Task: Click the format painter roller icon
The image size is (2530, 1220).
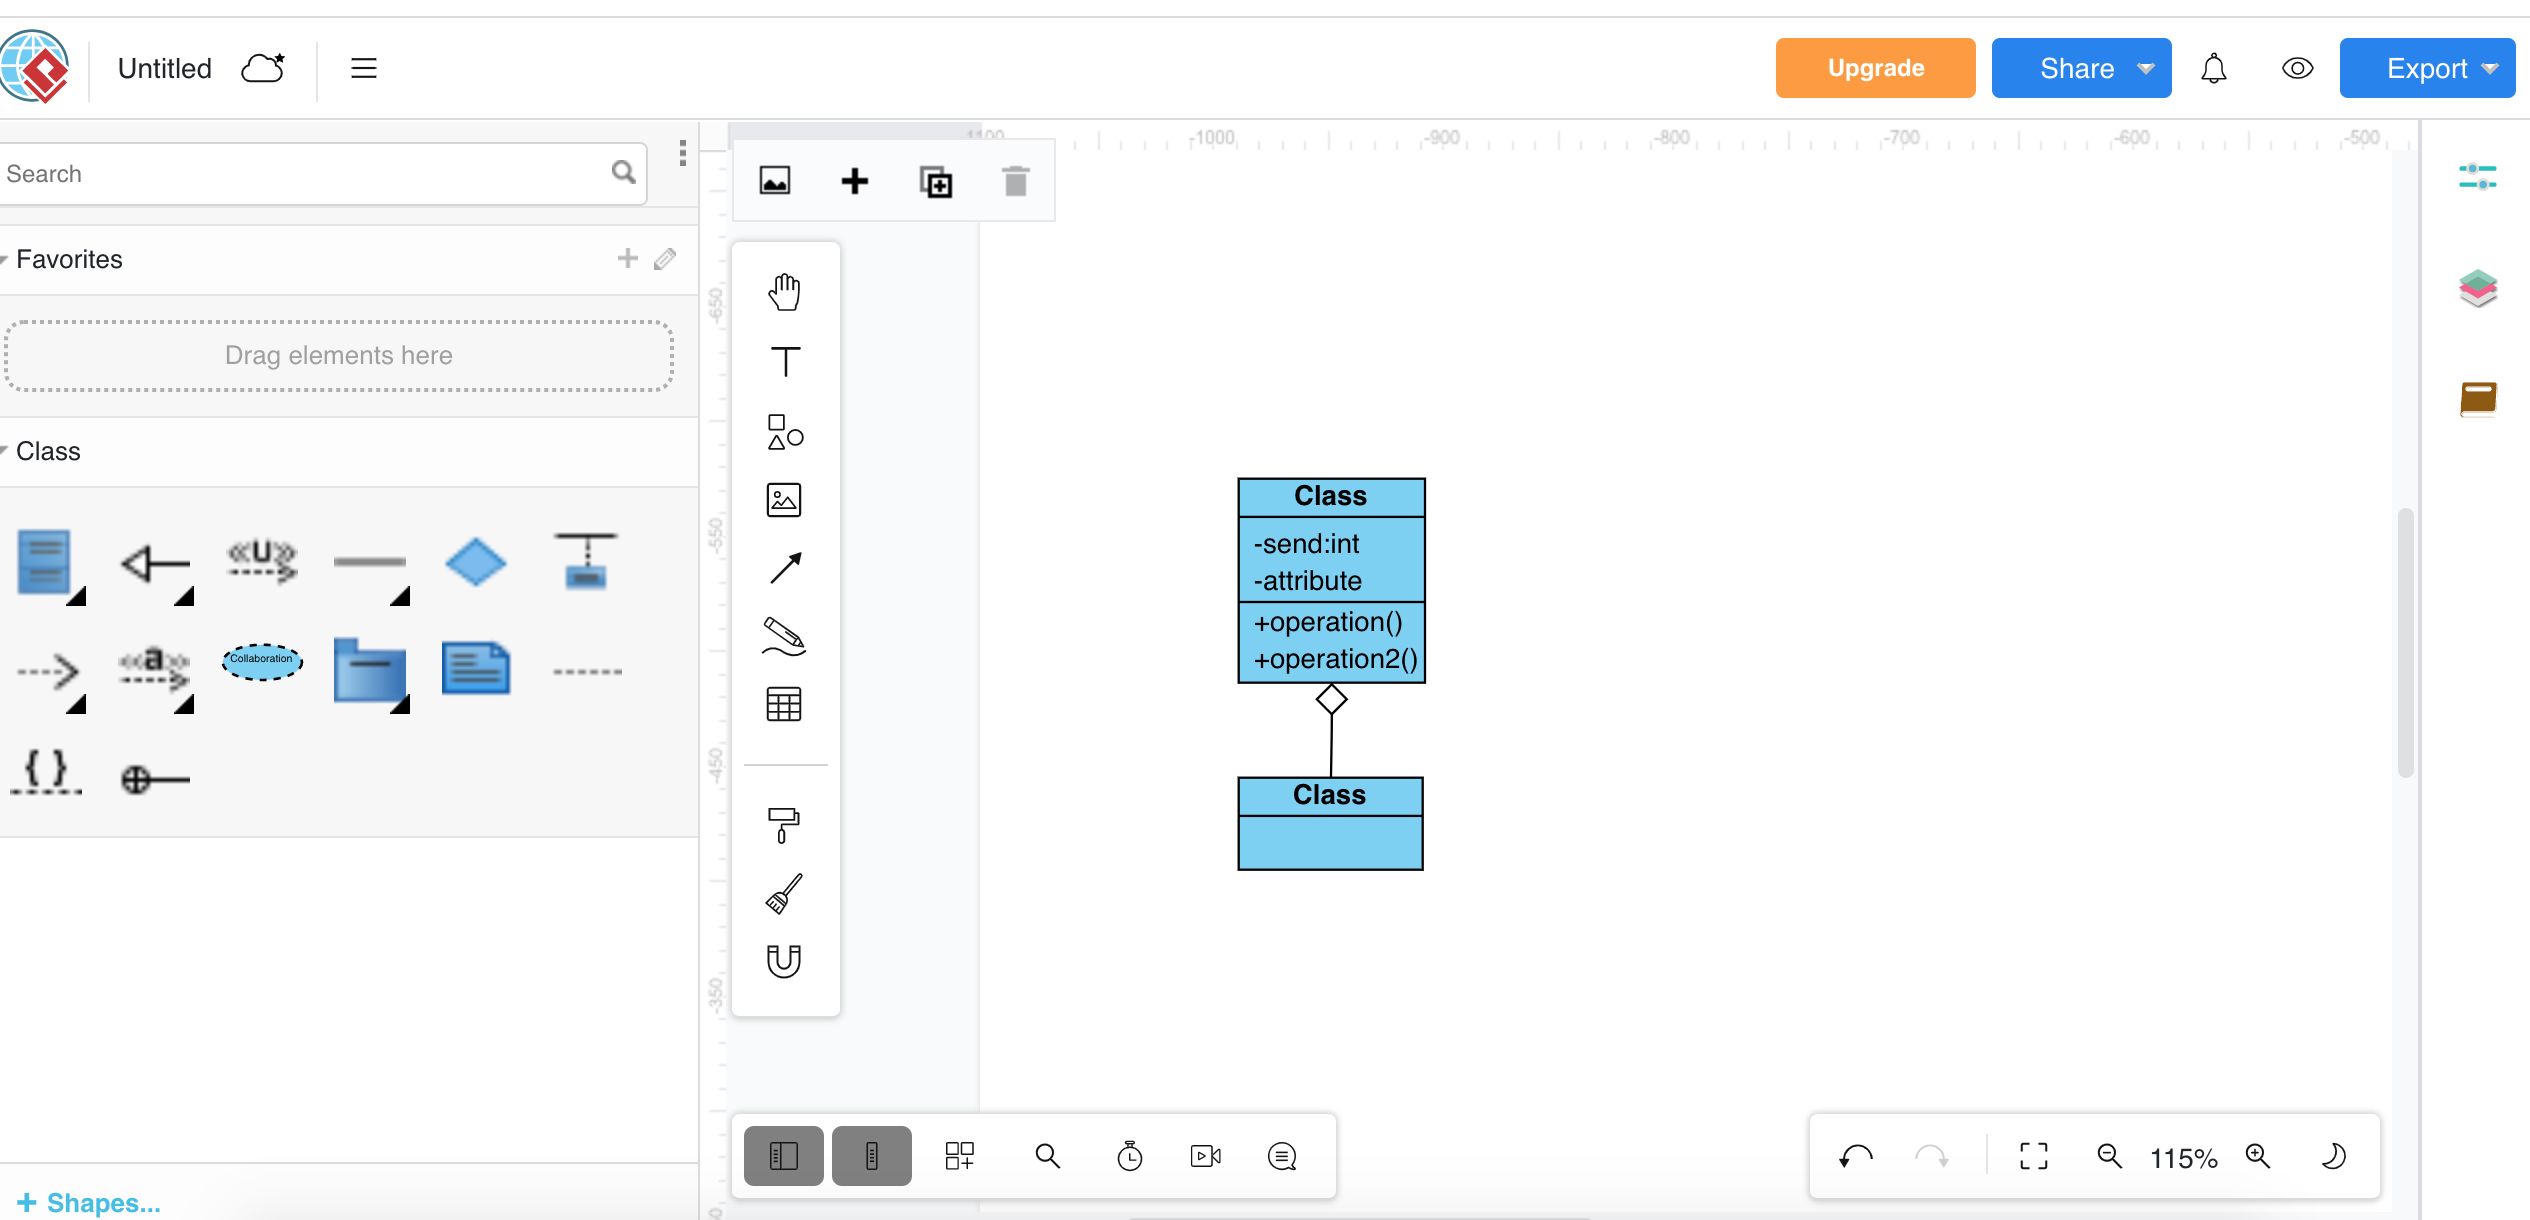Action: (785, 825)
